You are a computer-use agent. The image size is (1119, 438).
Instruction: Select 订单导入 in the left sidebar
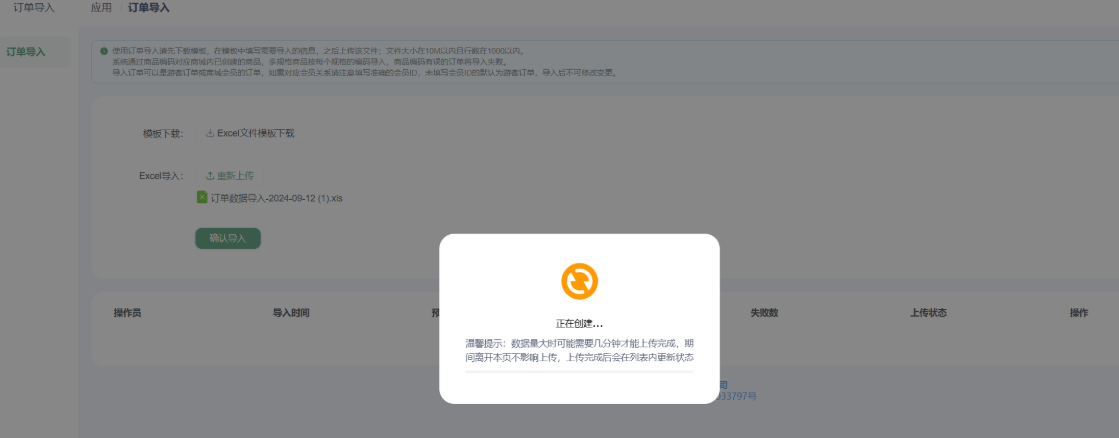tap(26, 51)
